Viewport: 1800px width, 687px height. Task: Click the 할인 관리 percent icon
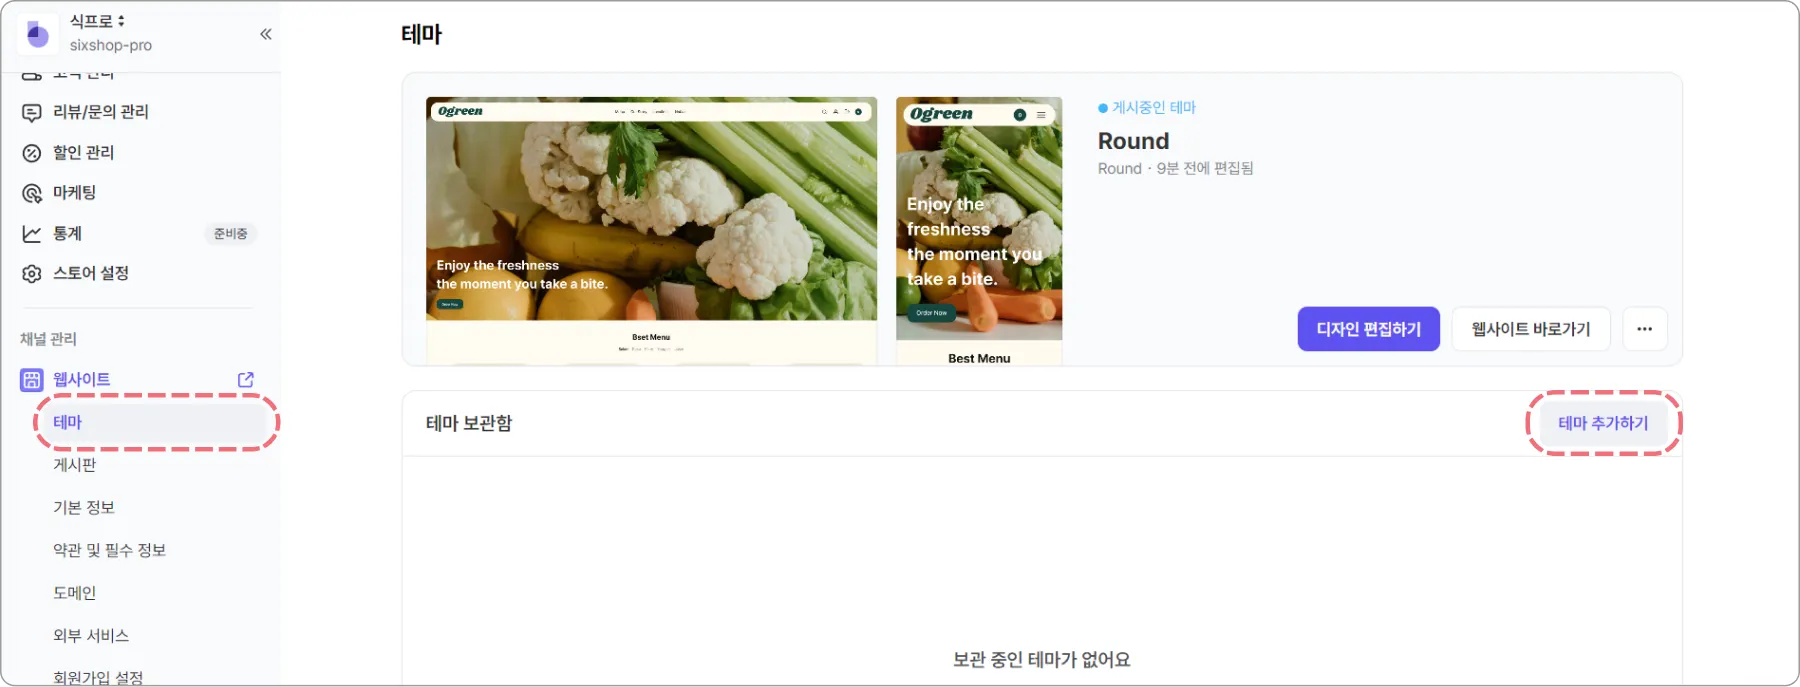[x=32, y=153]
